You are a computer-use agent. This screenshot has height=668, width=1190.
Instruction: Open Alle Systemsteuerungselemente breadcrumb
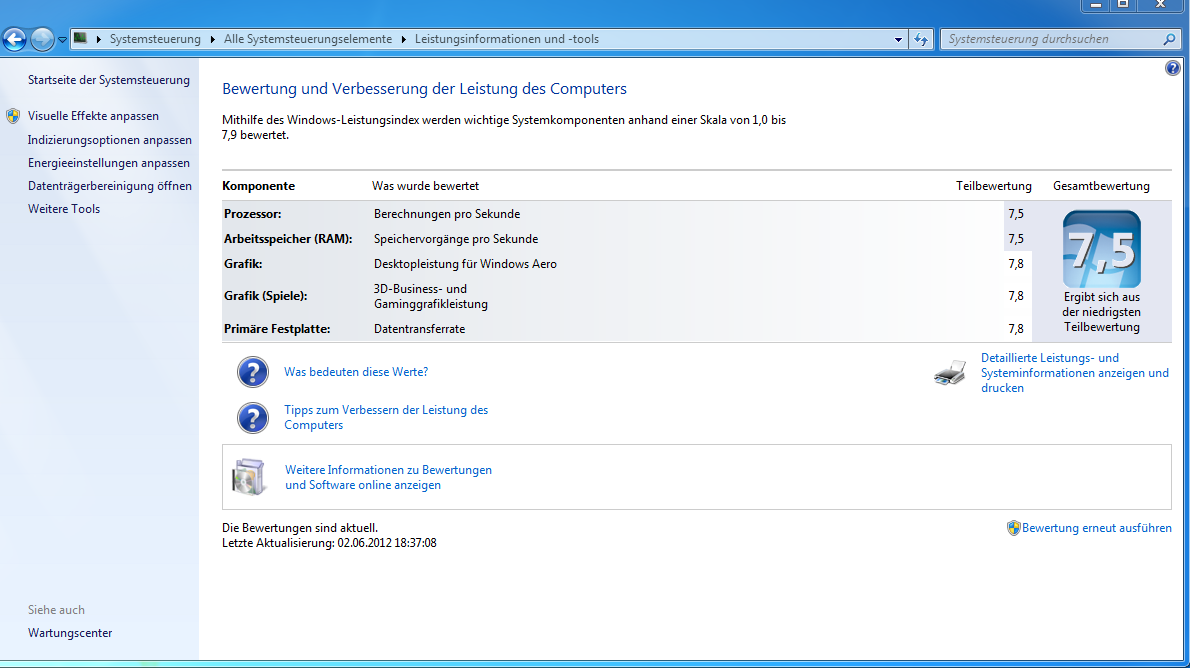(307, 39)
